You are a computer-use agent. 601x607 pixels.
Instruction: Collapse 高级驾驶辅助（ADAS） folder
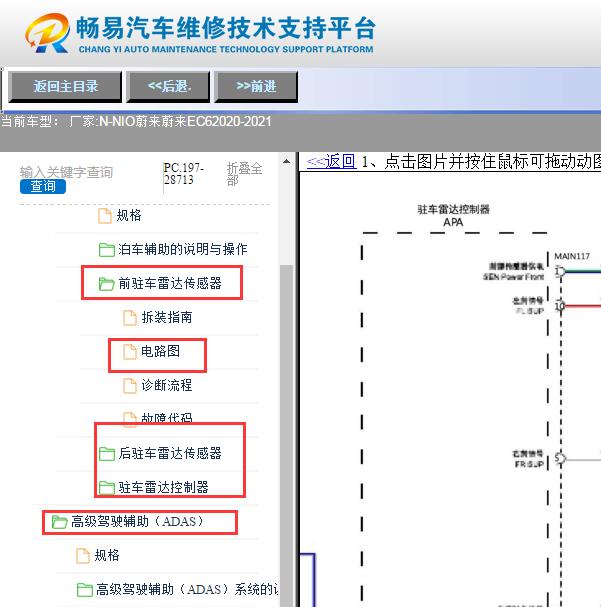pyautogui.click(x=137, y=521)
